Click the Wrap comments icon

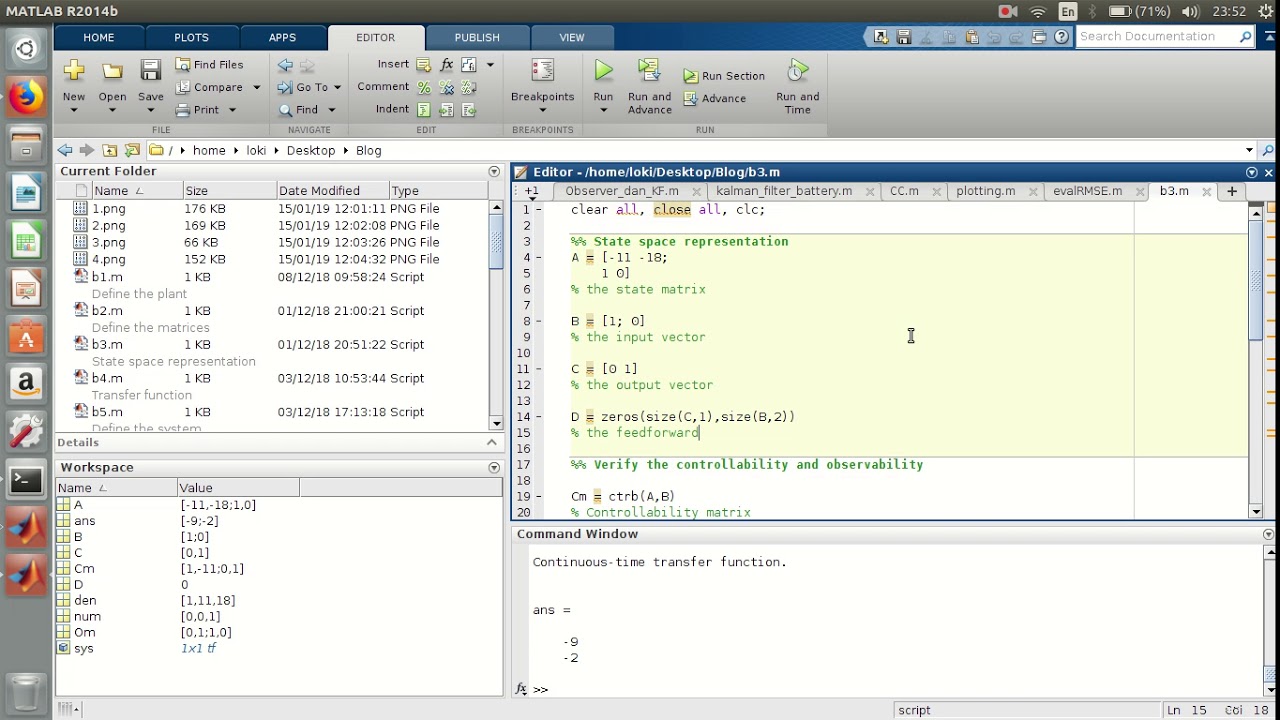[468, 88]
